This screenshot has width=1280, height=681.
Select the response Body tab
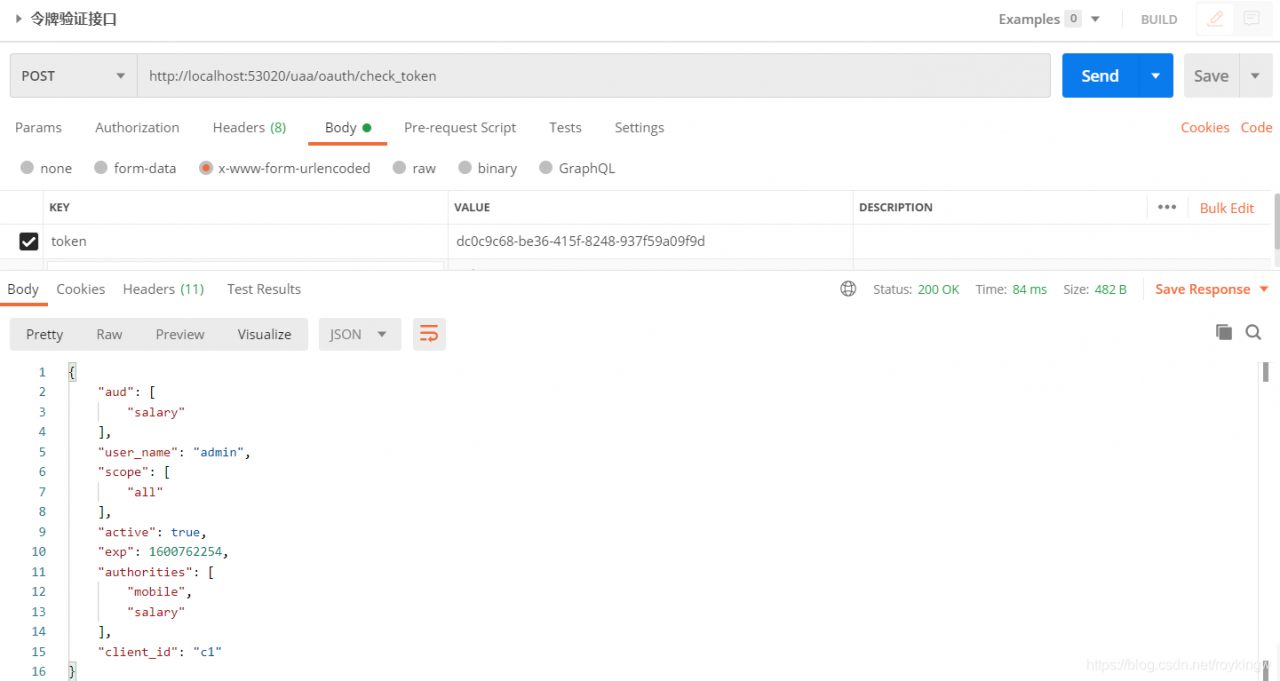23,289
